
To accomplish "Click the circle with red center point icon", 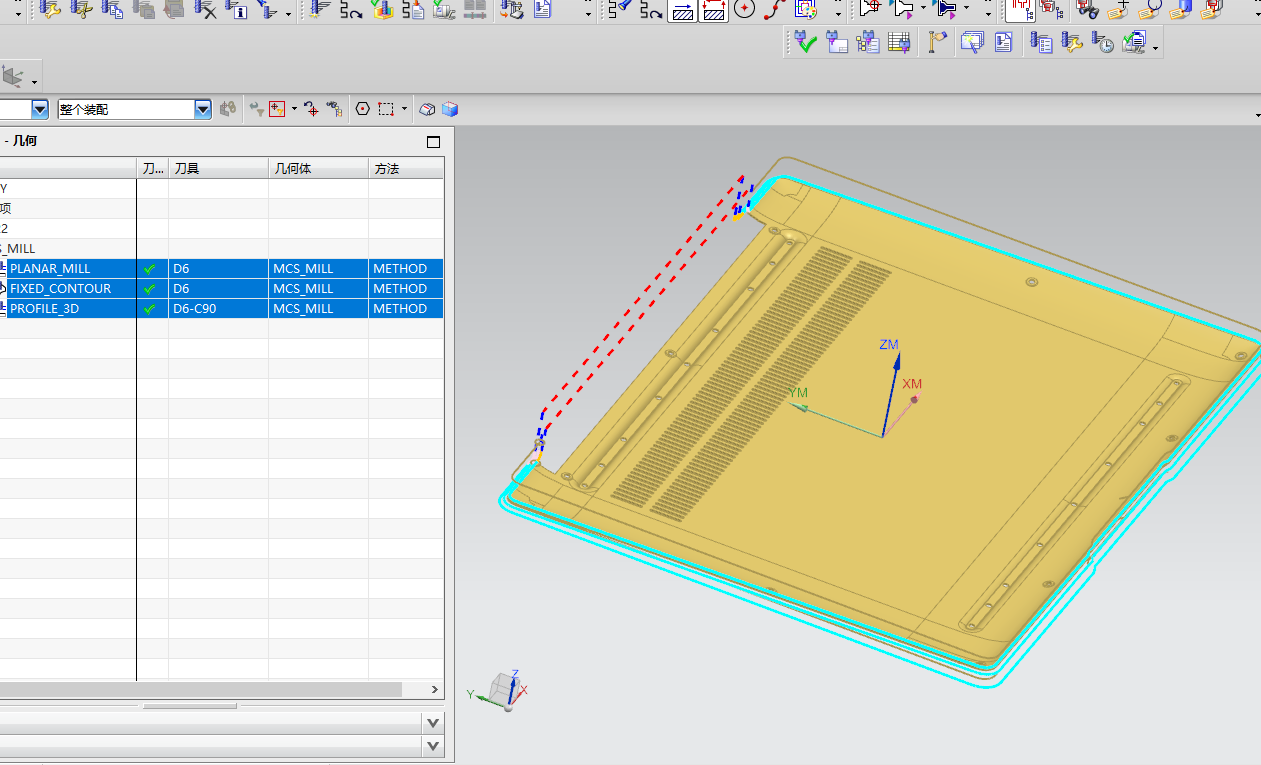I will click(744, 9).
